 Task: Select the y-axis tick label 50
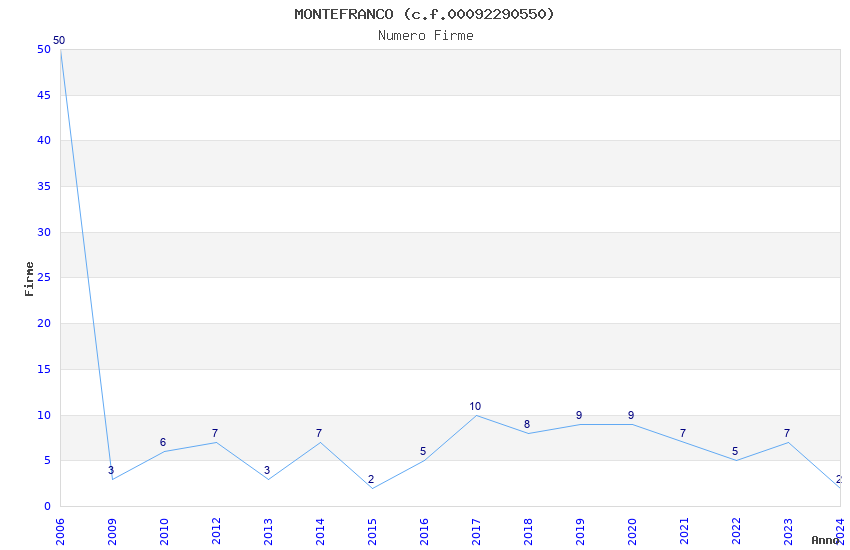point(44,49)
